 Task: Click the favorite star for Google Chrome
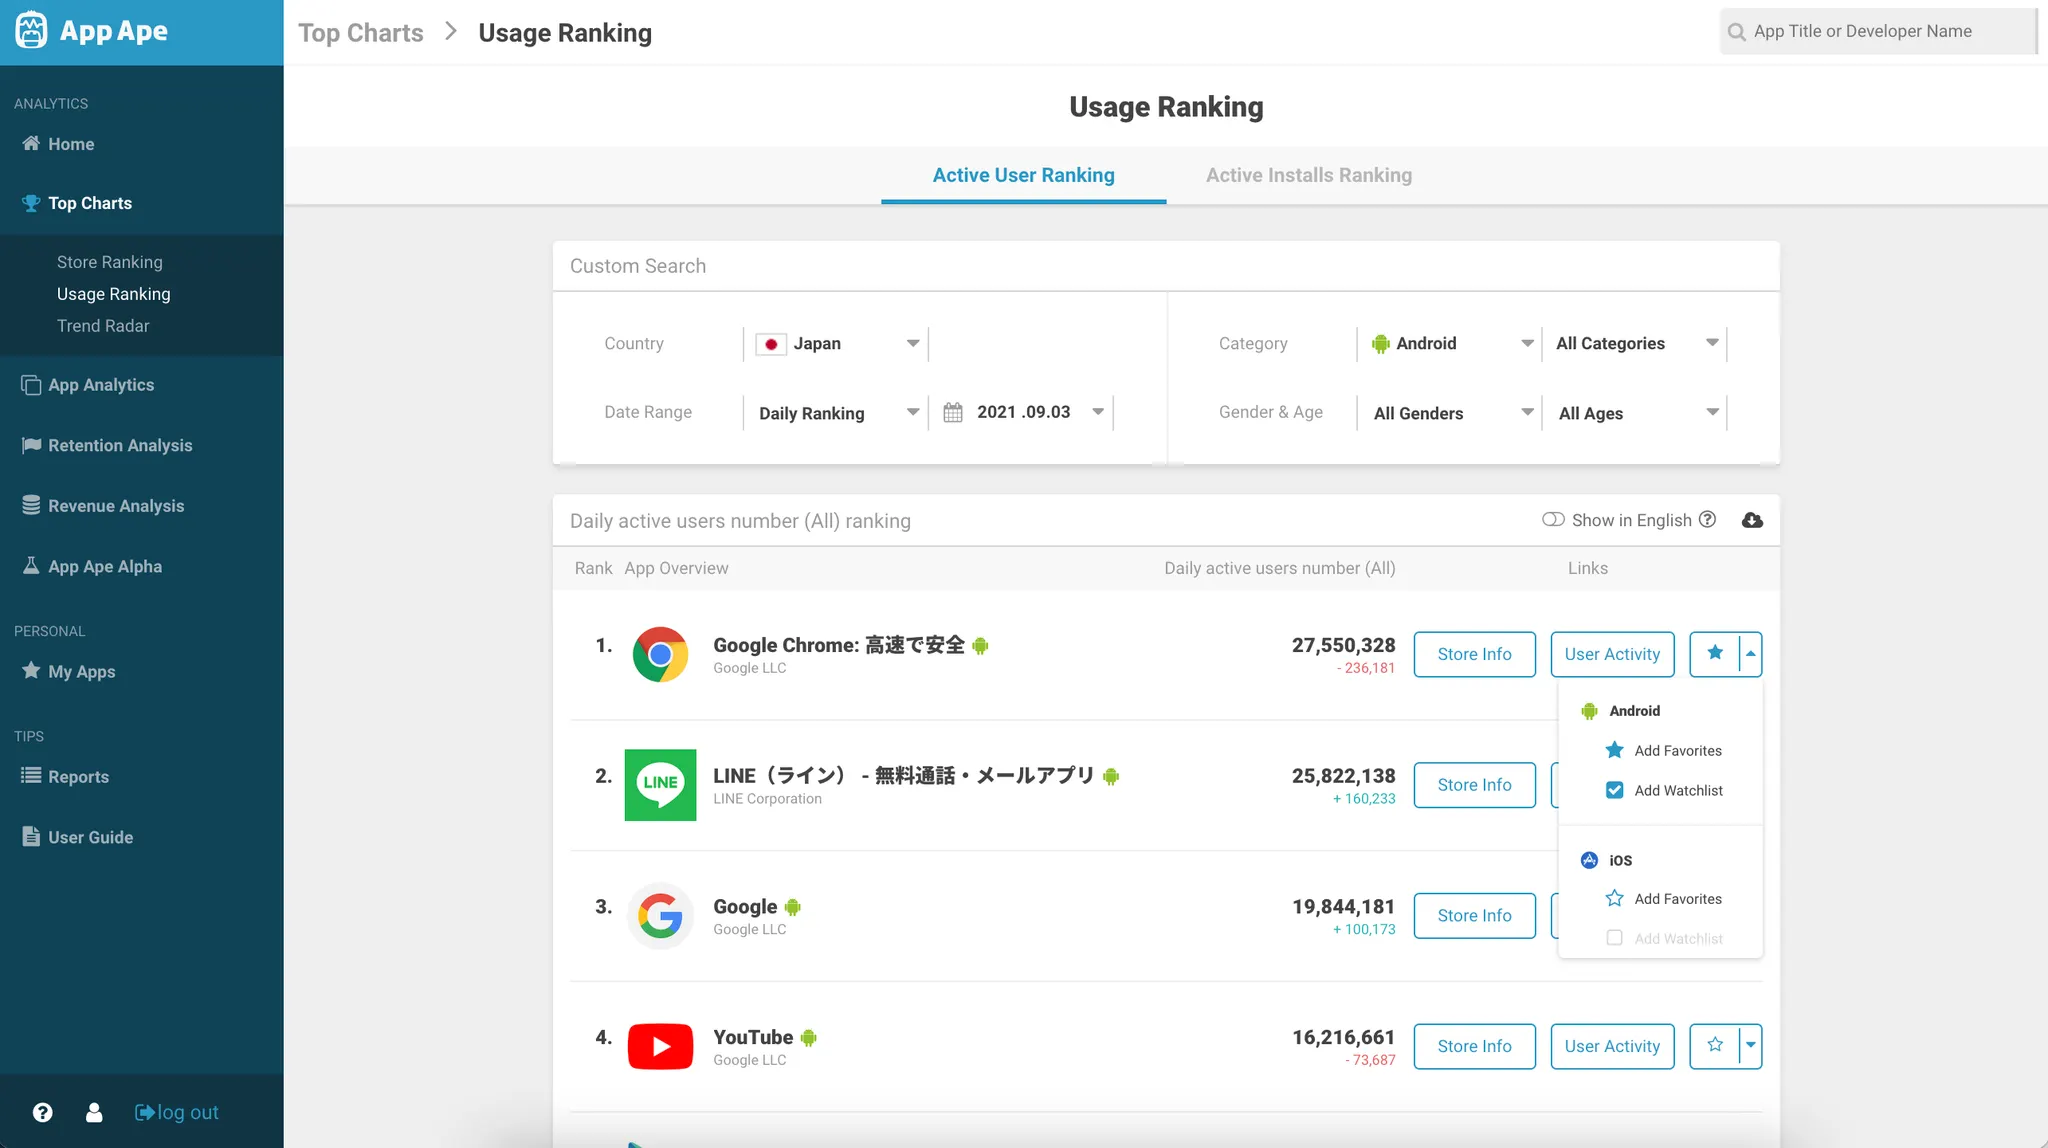click(x=1715, y=654)
